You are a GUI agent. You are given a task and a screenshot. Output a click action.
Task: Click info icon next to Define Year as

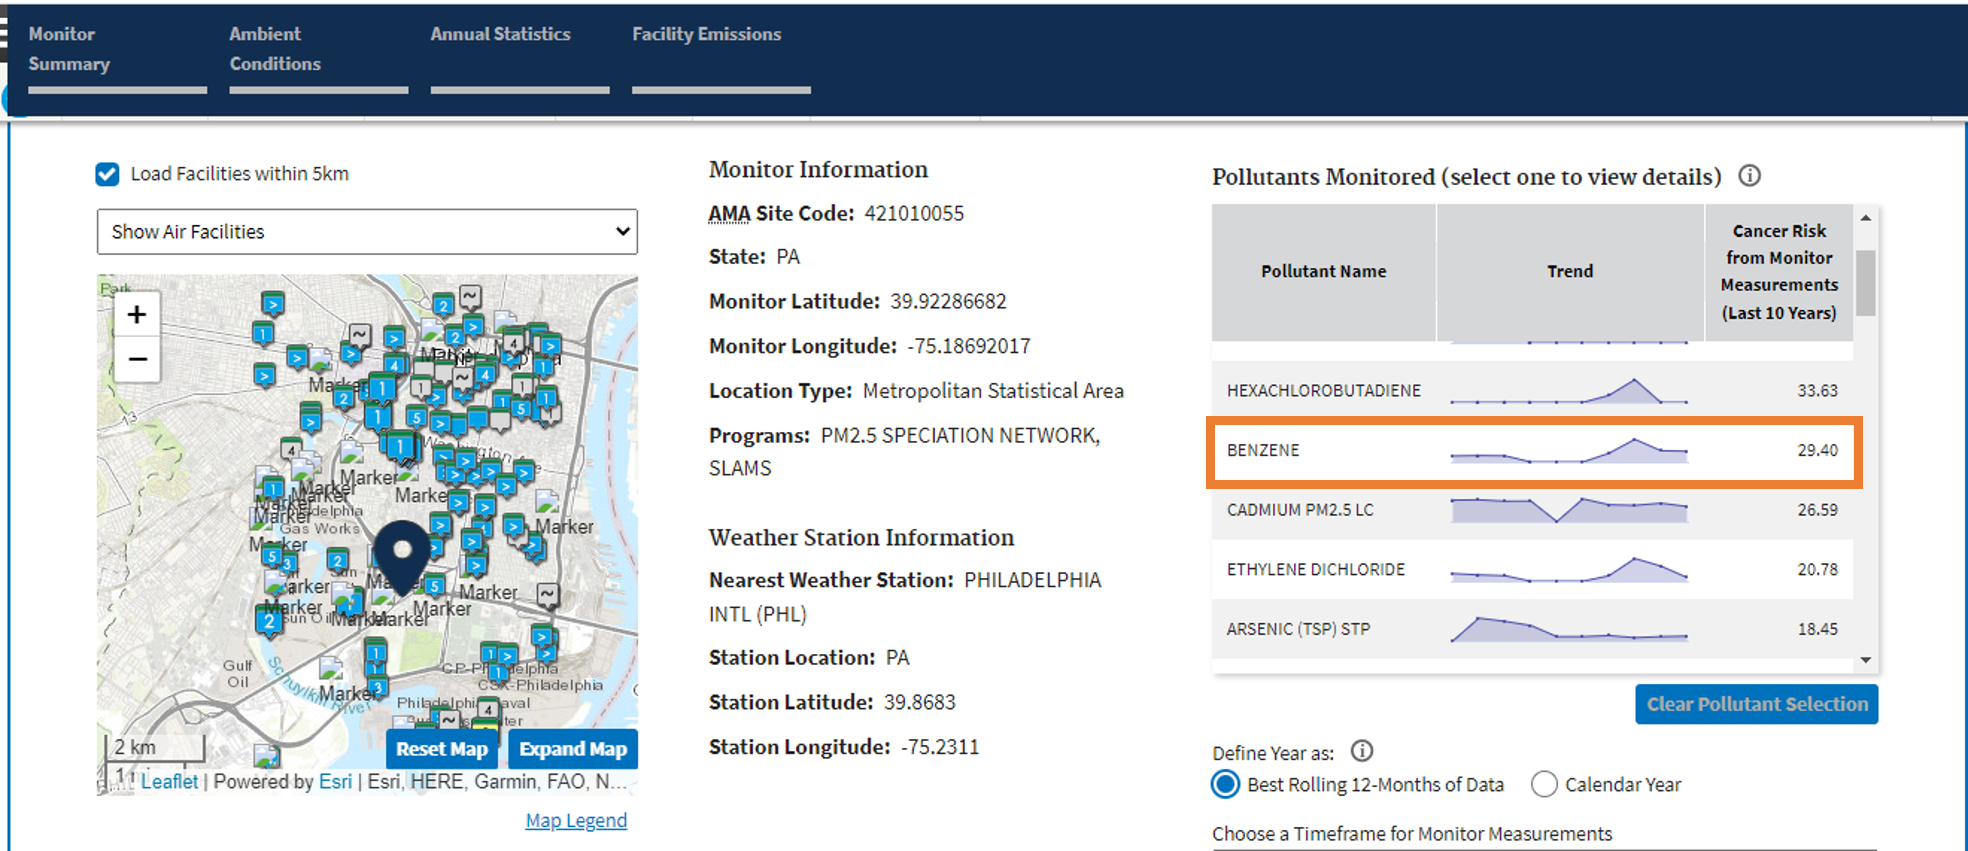[1362, 751]
